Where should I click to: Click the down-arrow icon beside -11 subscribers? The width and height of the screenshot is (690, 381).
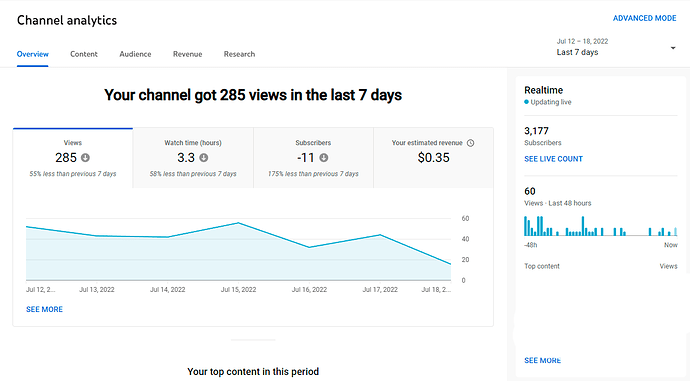pos(324,158)
